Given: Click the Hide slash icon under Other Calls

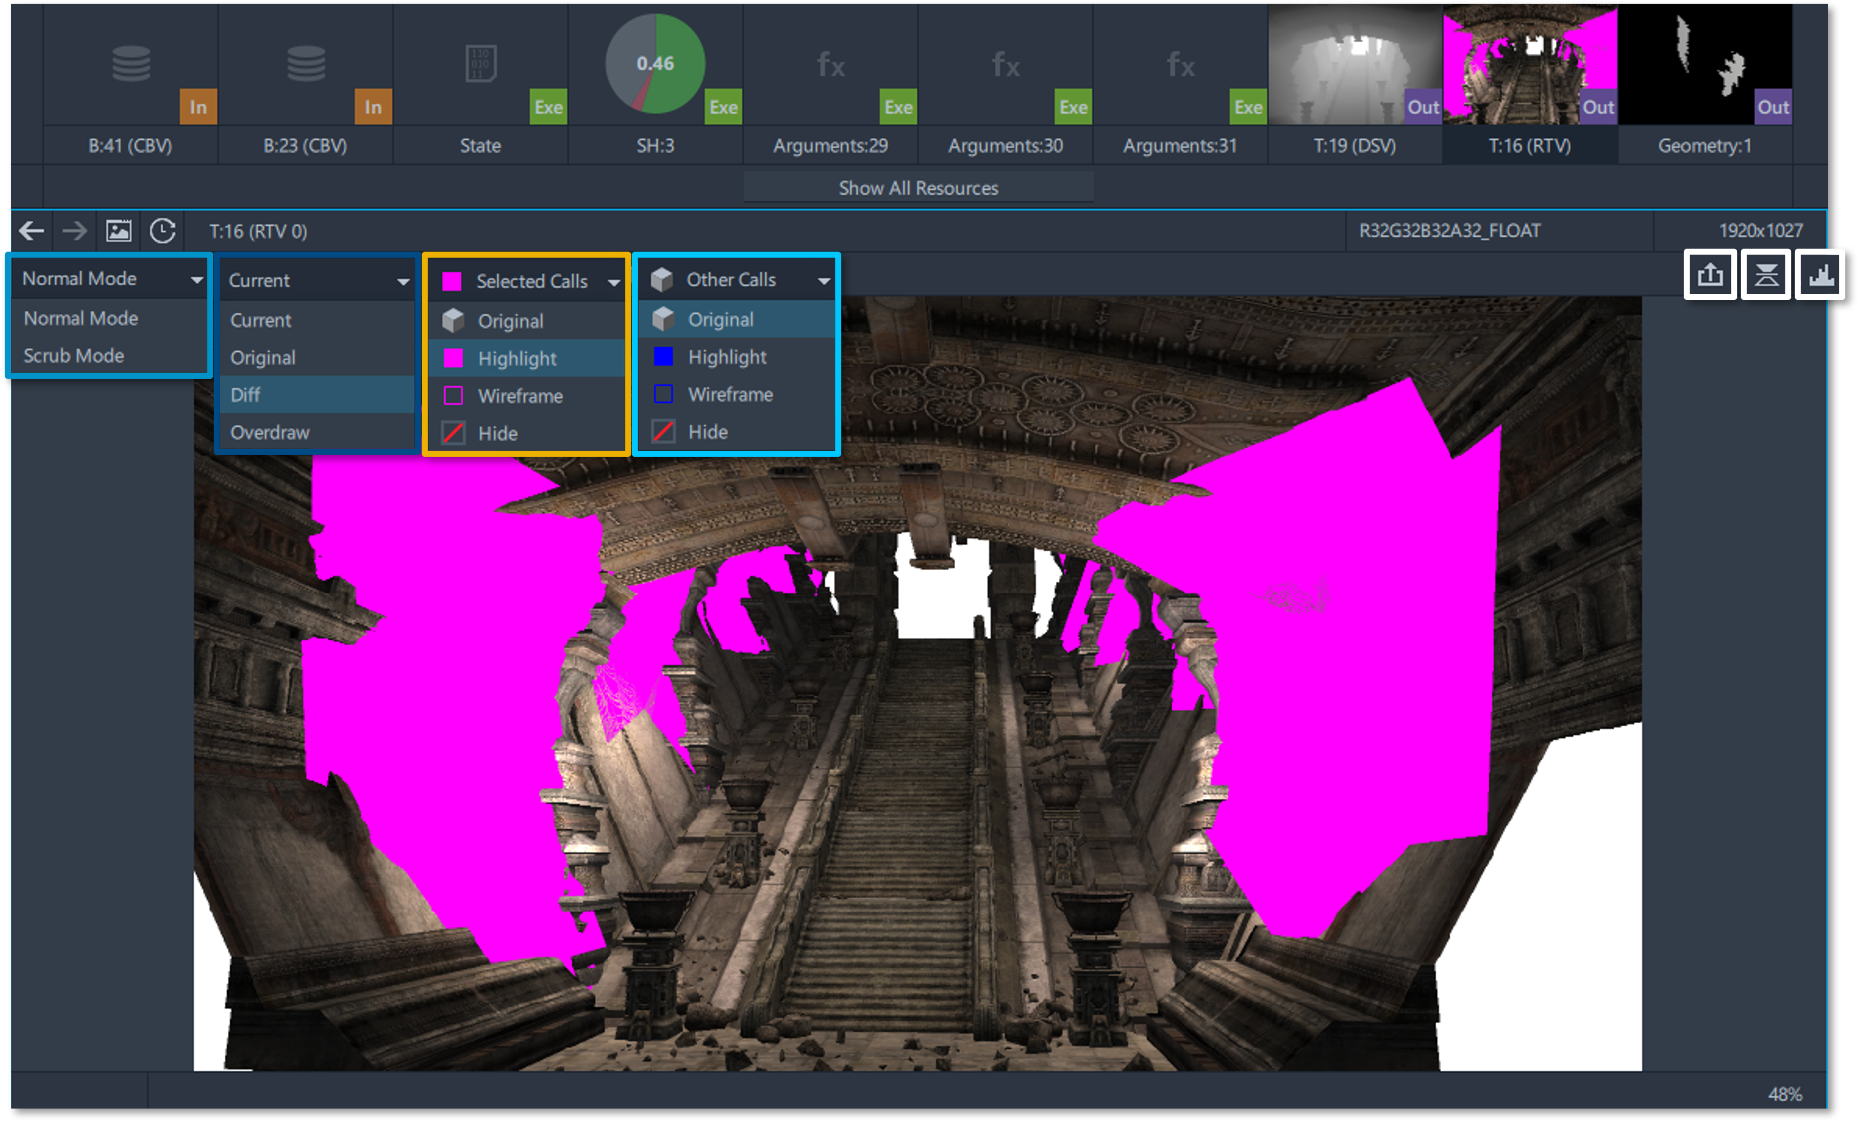Looking at the screenshot, I should [663, 432].
